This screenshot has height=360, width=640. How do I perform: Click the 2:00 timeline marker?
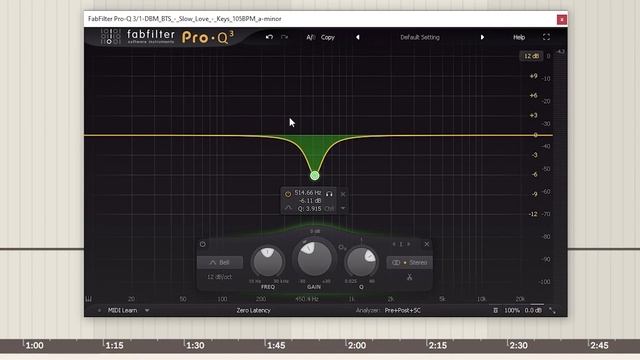click(357, 345)
